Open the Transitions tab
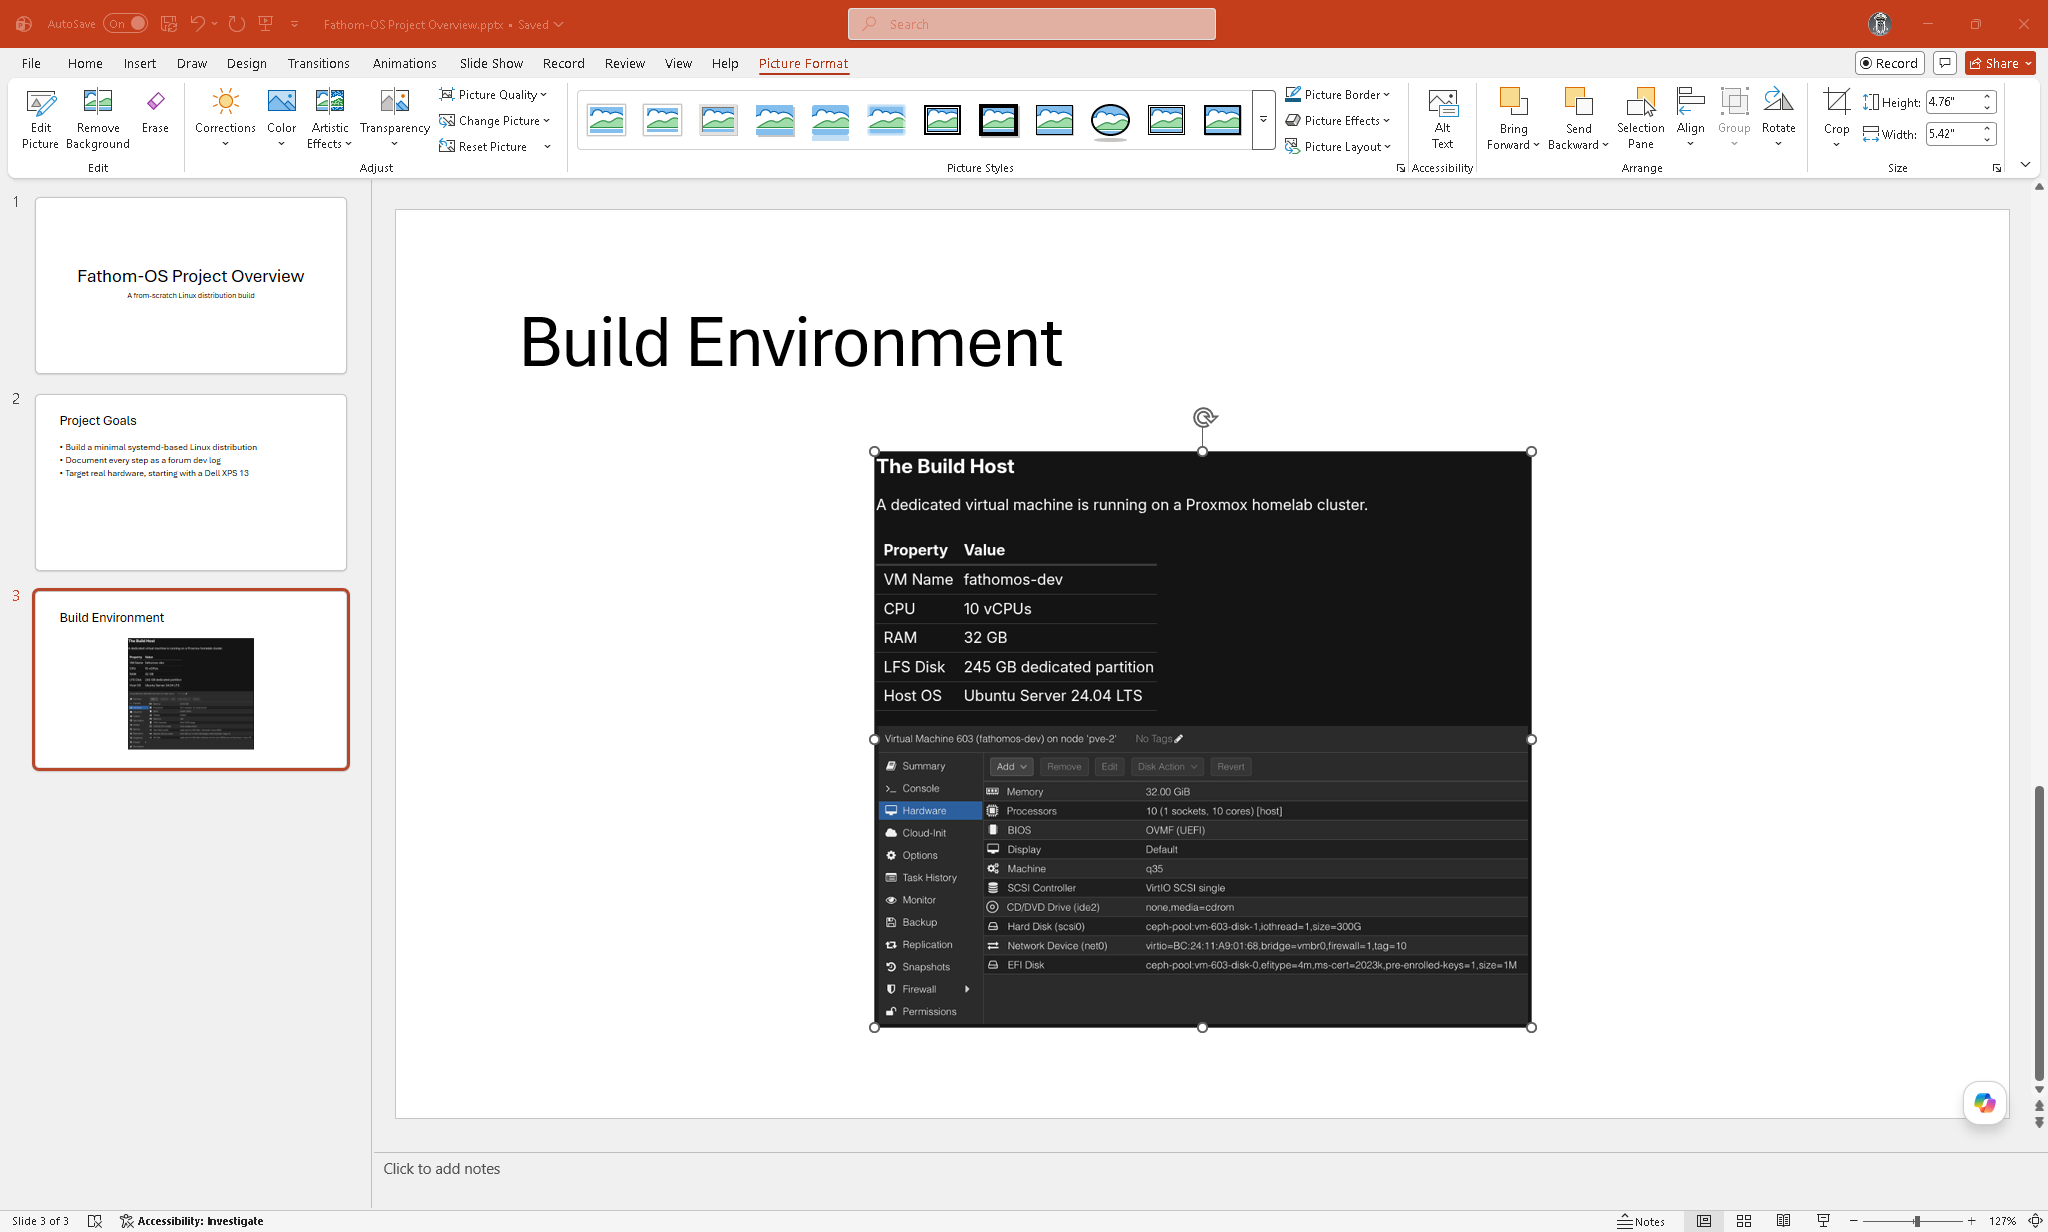Viewport: 2048px width, 1232px height. (x=318, y=63)
